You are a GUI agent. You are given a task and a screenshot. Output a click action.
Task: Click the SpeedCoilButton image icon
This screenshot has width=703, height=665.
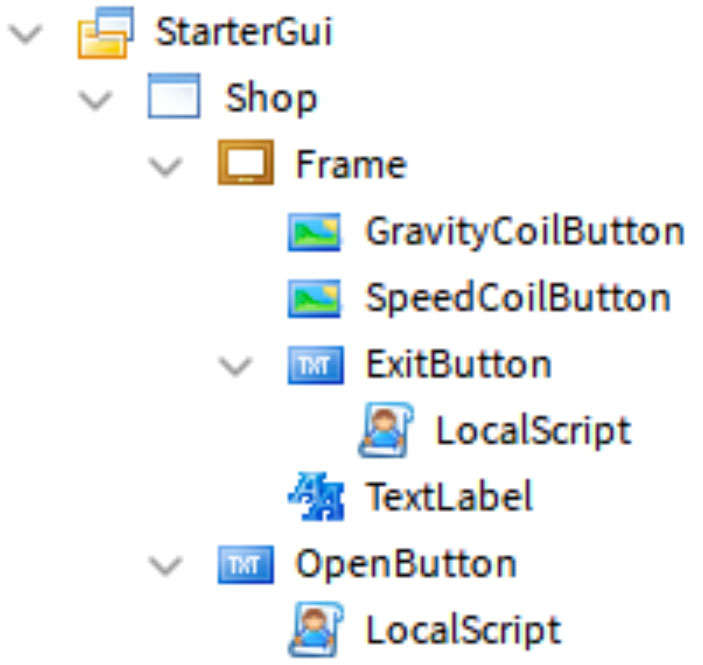pos(314,298)
